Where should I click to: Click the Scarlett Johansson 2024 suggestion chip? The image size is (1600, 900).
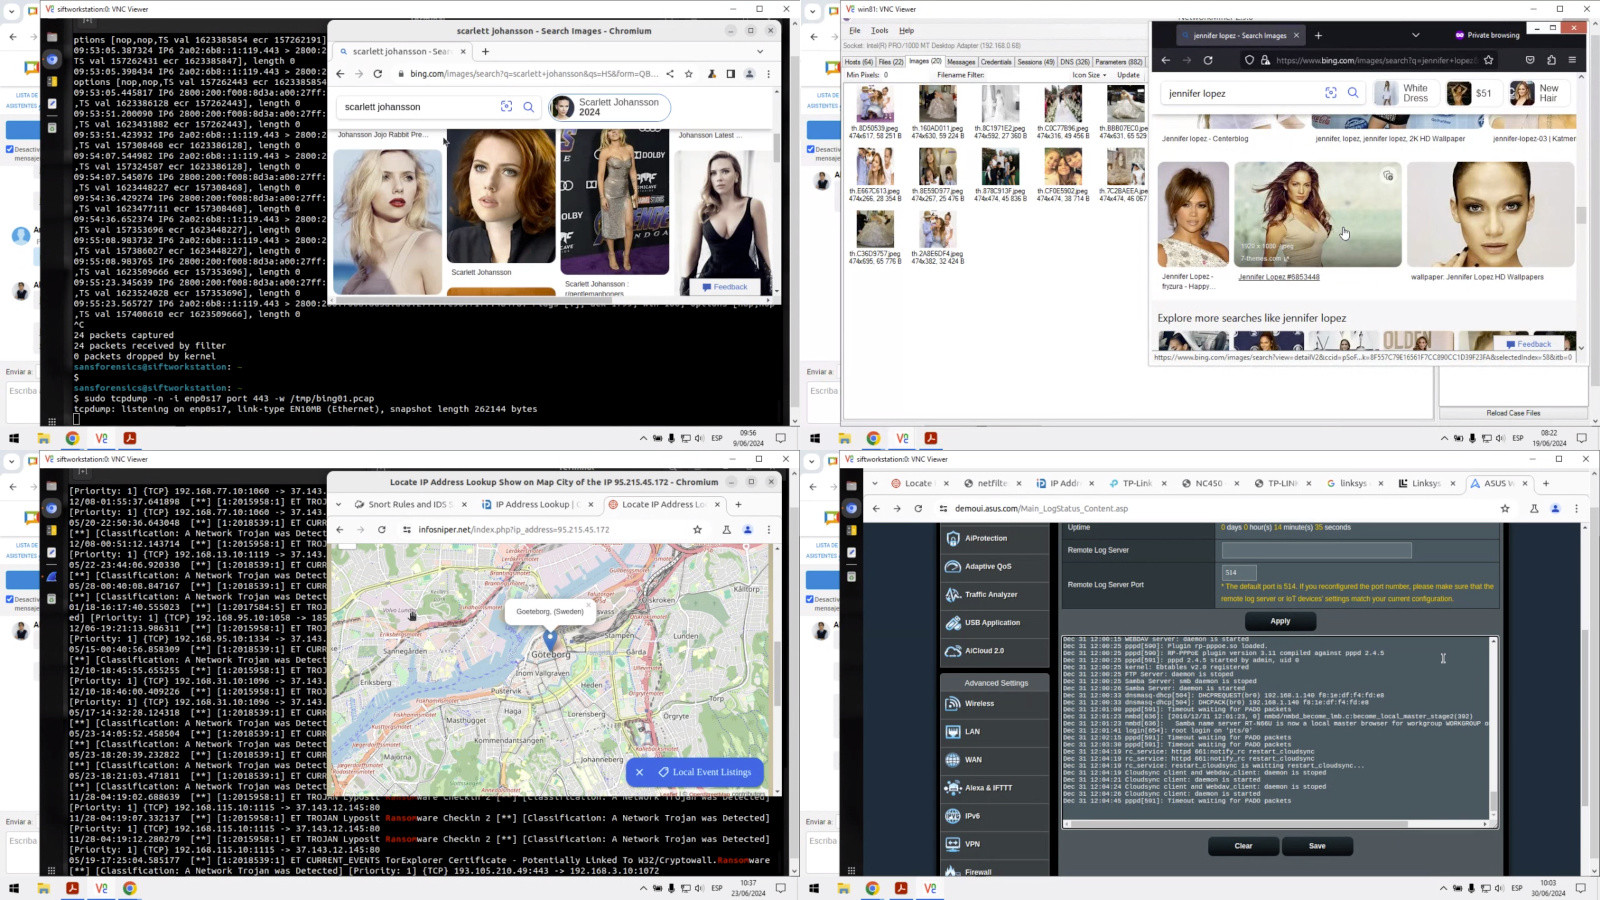pyautogui.click(x=609, y=107)
